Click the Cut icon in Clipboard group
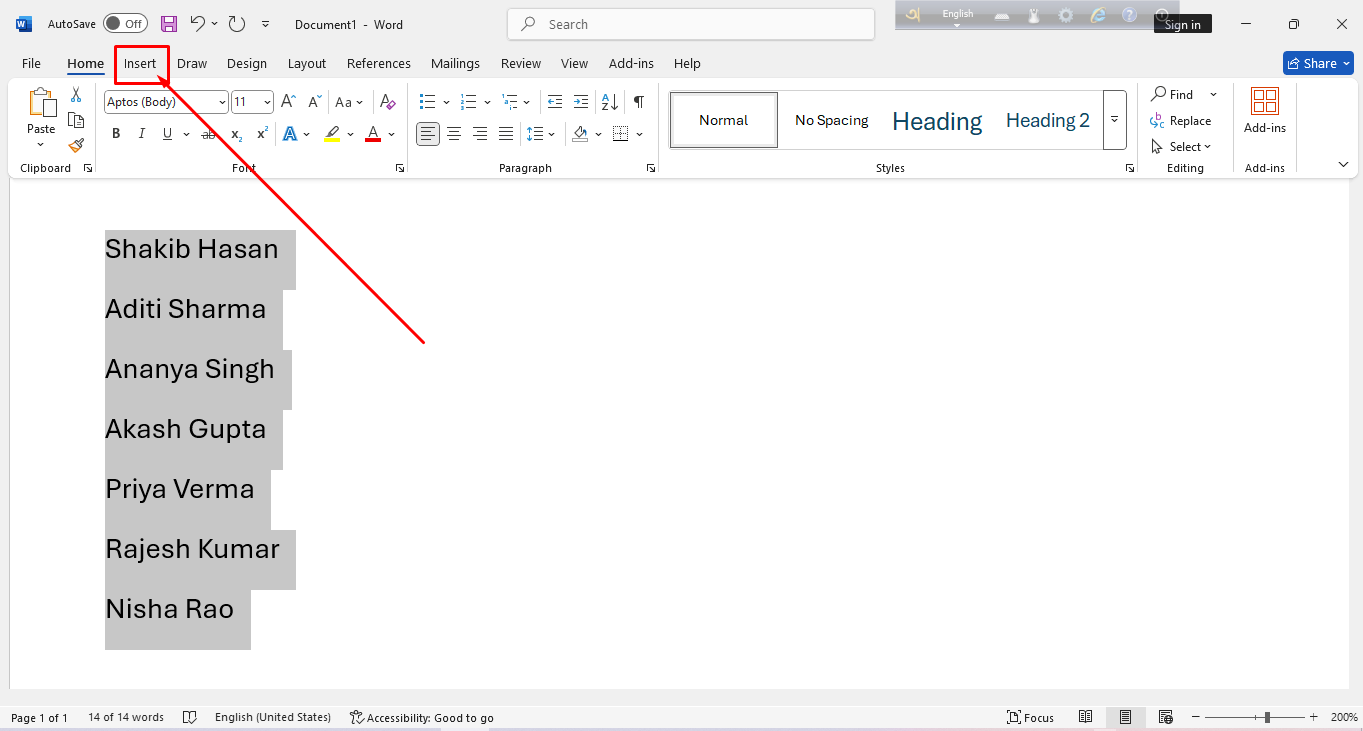Image resolution: width=1363 pixels, height=731 pixels. coord(75,94)
